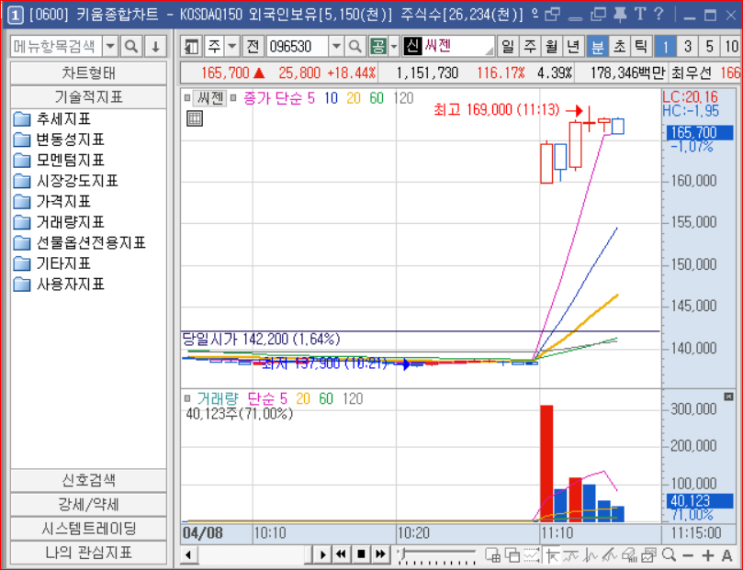Viewport: 743px width, 570px height.
Task: Click the zoom magnifier icon in bottom toolbar
Action: pos(669,554)
